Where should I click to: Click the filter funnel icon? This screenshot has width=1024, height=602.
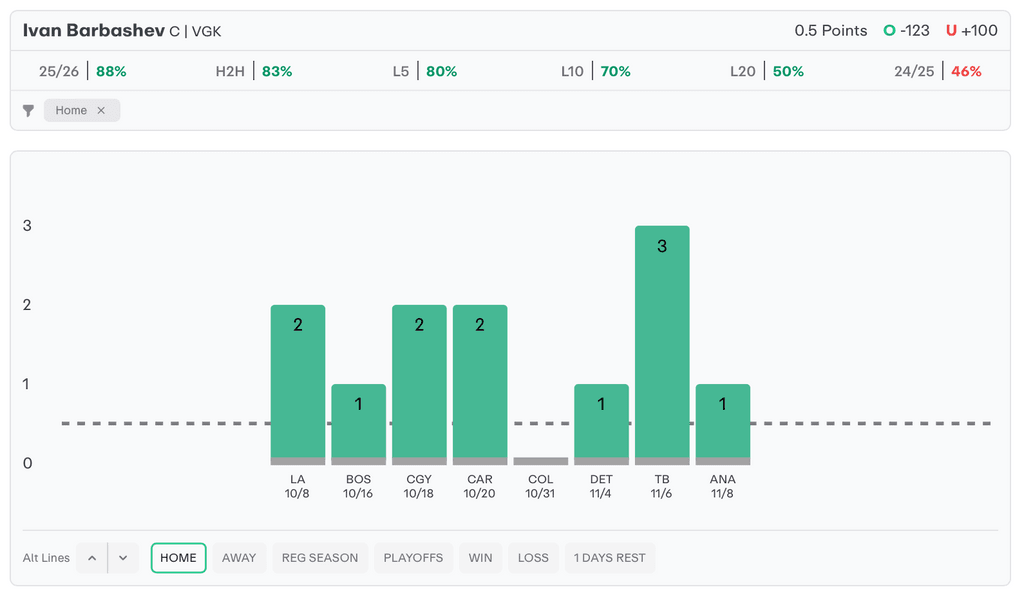[x=29, y=111]
